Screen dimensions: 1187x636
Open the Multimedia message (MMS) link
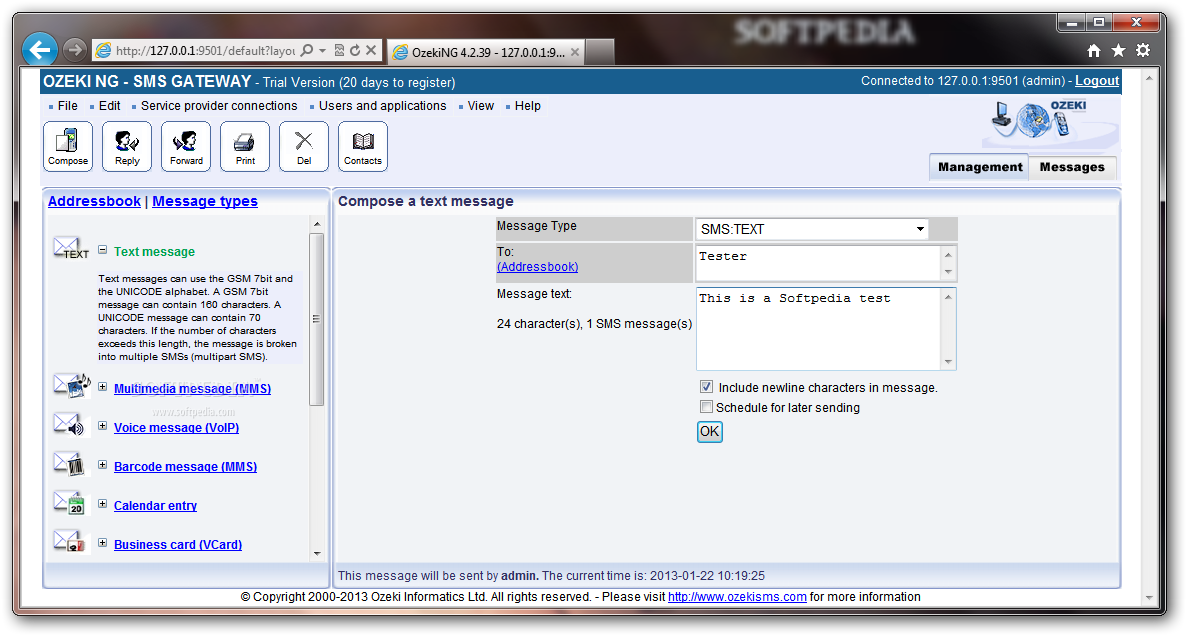192,388
